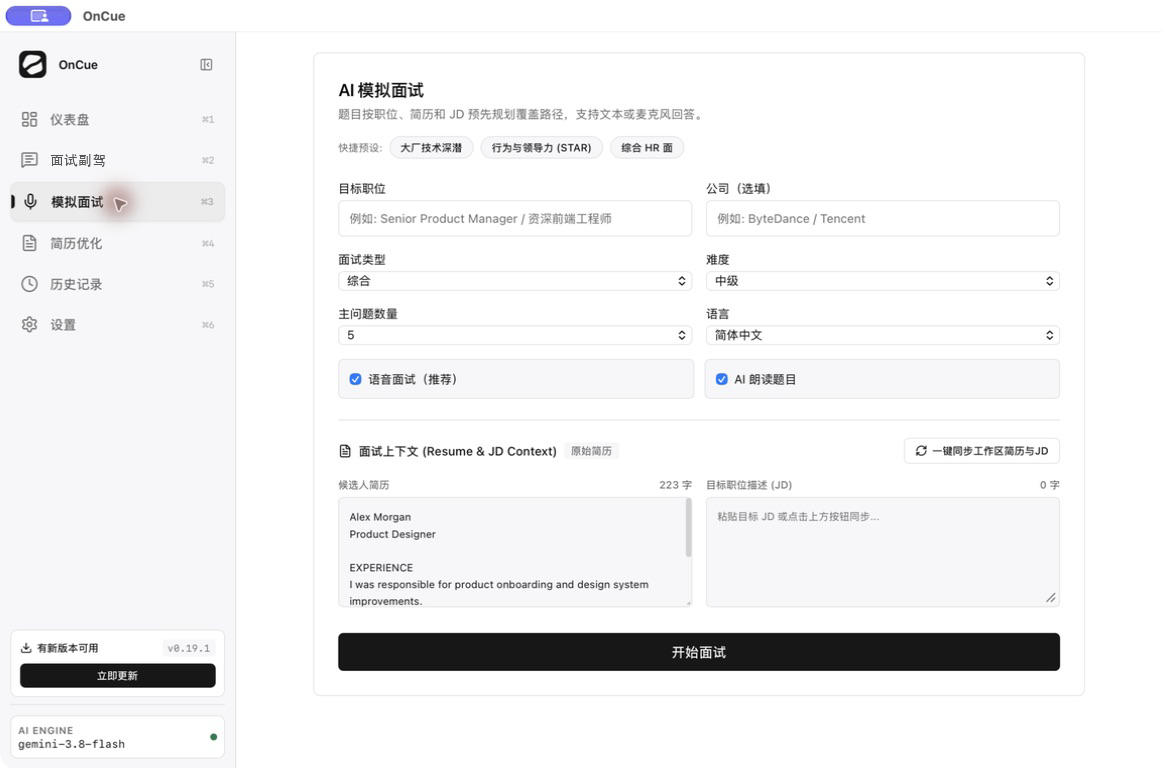
Task: Apply the 行为与领导力 (STAR) preset
Action: tap(542, 148)
